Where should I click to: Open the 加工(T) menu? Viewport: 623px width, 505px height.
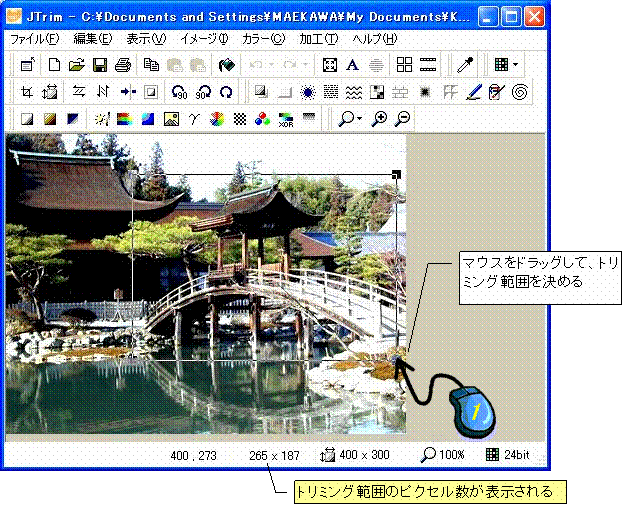tap(318, 39)
